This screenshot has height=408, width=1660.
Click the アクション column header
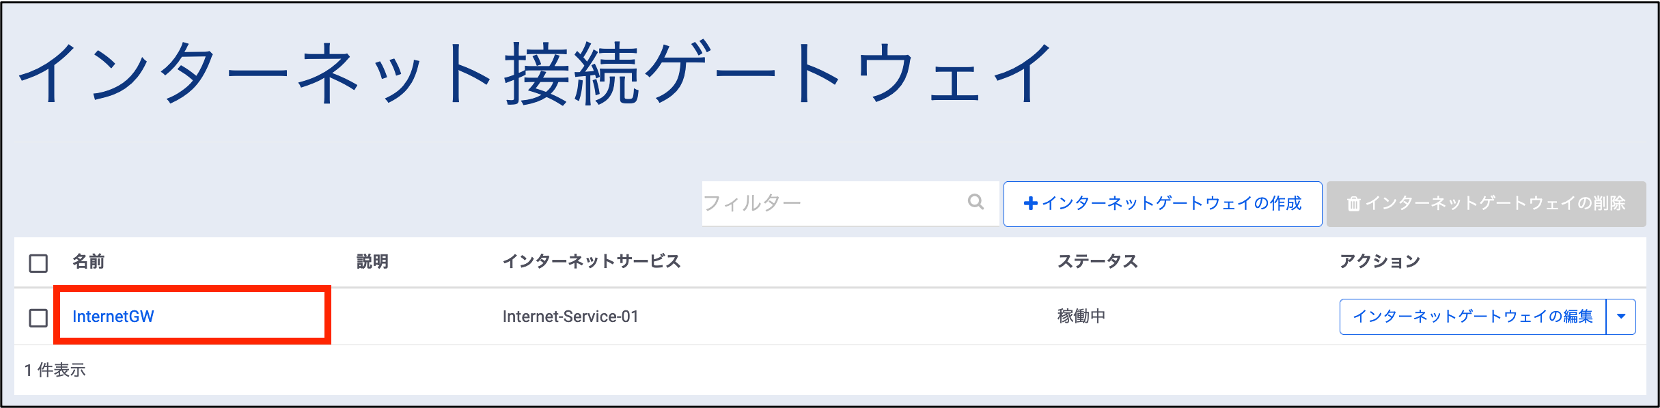(x=1380, y=261)
